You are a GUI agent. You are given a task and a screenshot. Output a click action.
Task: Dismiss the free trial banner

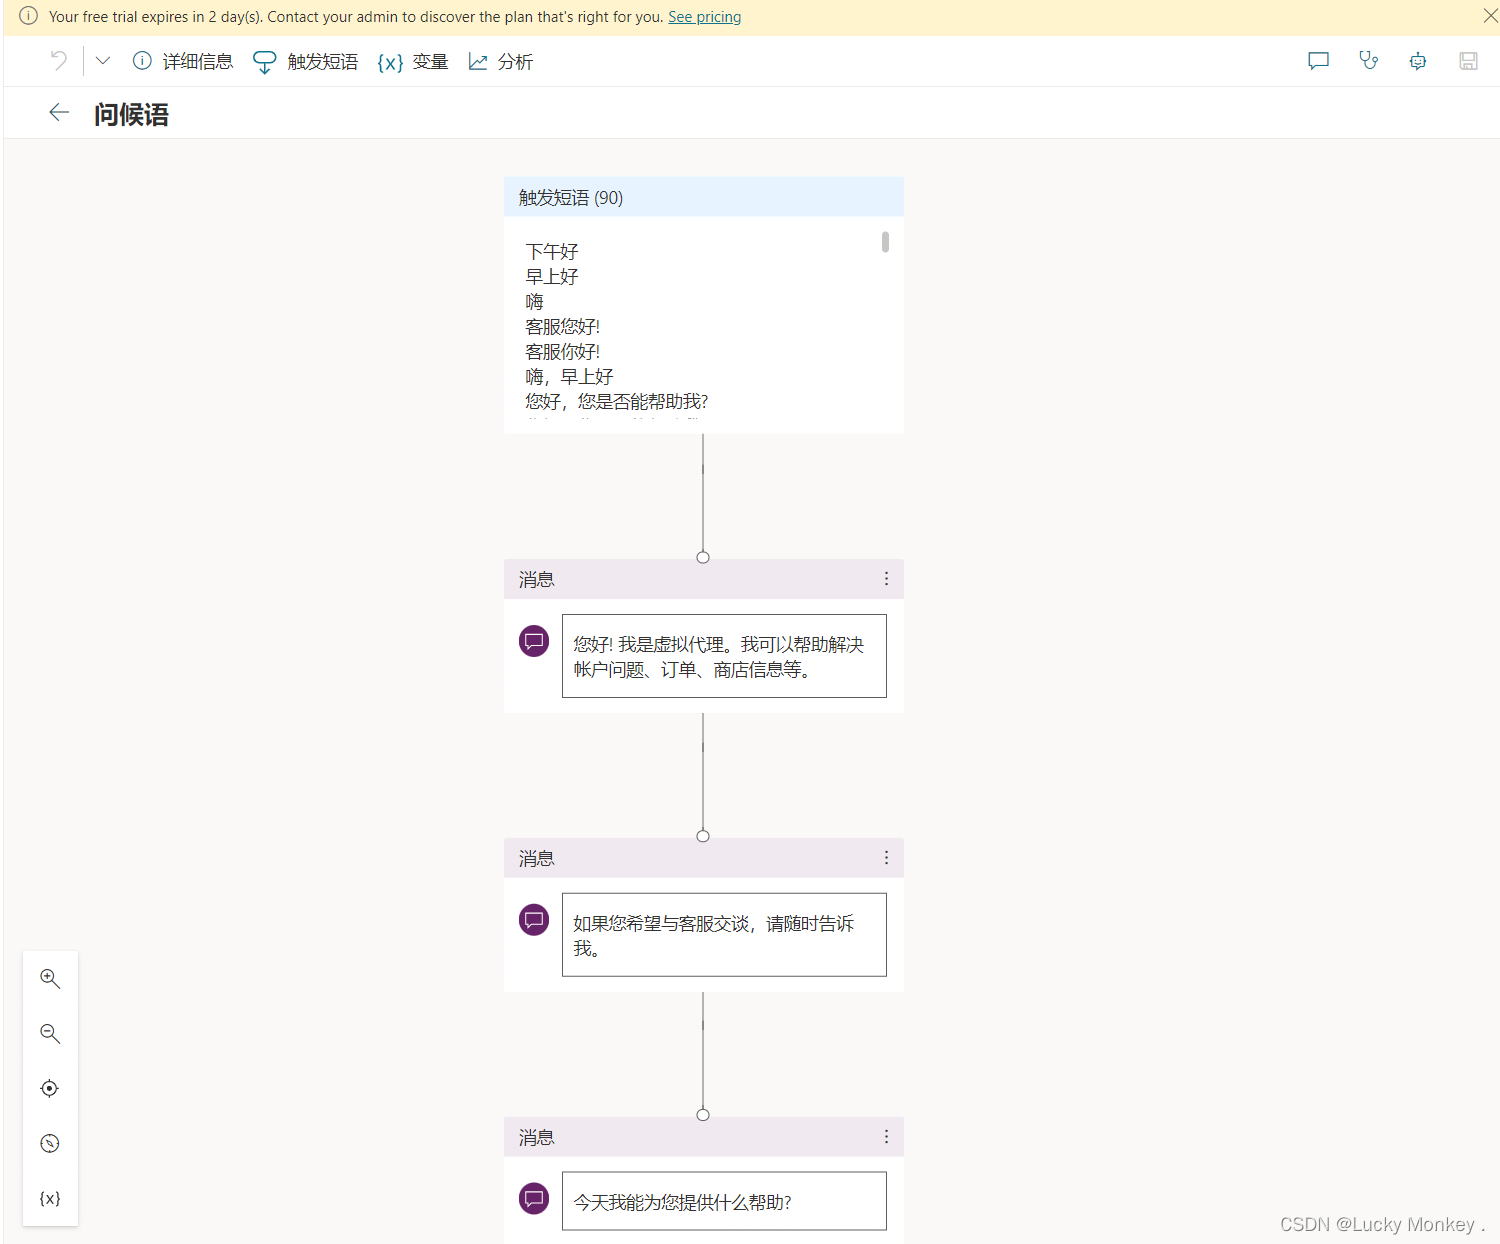[1489, 16]
